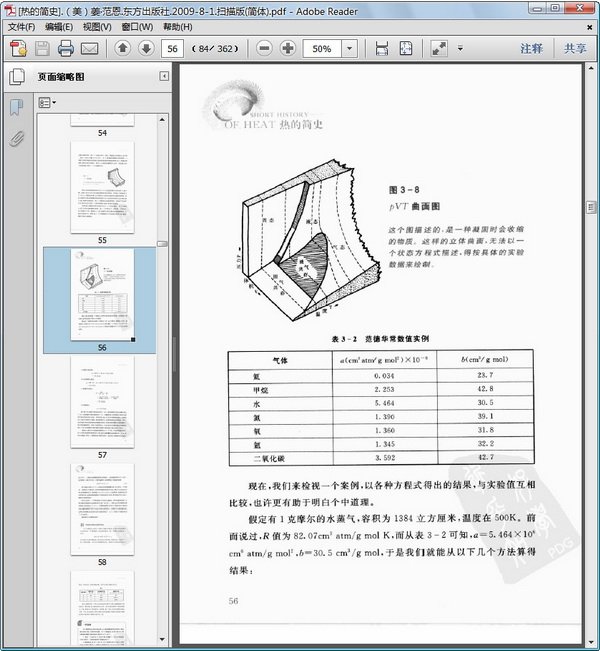Select page 56 thumbnail
This screenshot has height=651, width=600.
pos(102,295)
